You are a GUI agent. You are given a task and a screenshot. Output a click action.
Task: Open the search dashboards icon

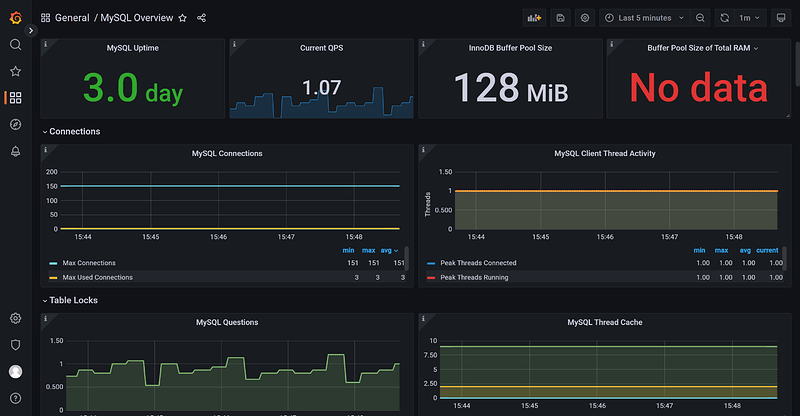point(15,44)
